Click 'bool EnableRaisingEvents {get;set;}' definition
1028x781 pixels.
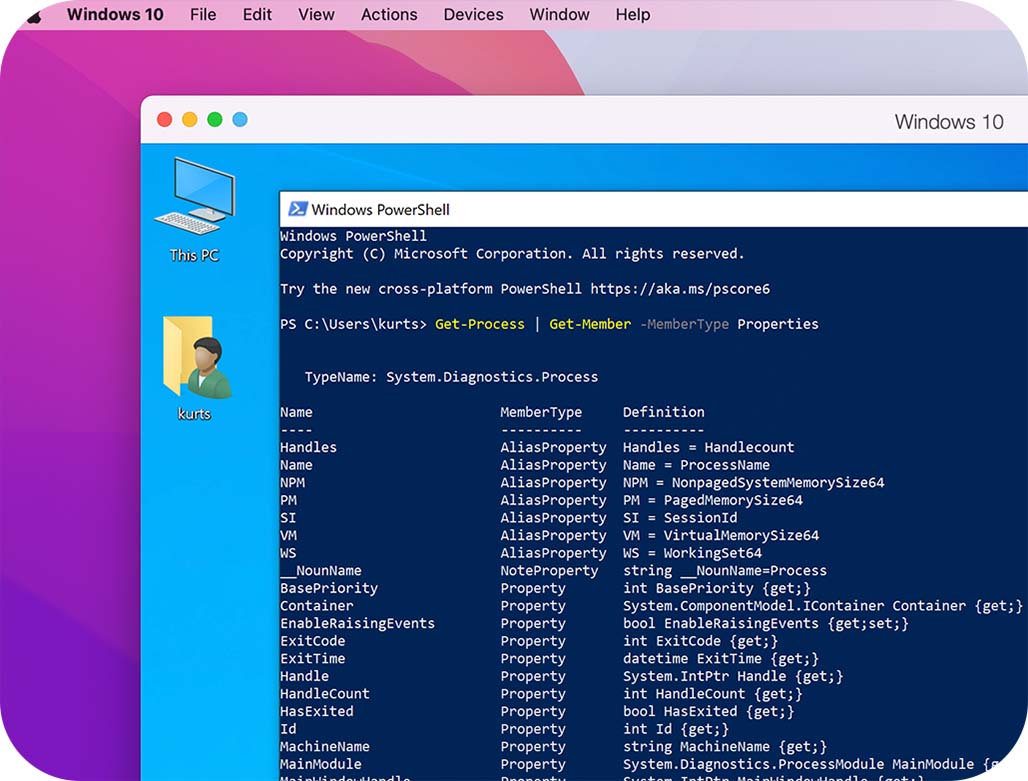click(766, 624)
